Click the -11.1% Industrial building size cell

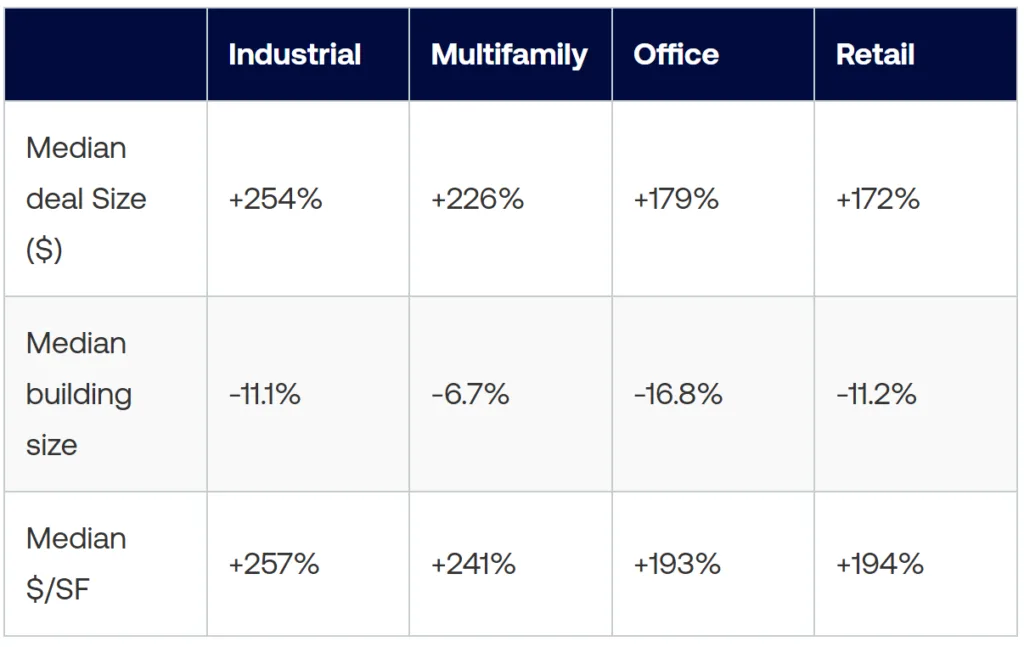click(x=265, y=394)
